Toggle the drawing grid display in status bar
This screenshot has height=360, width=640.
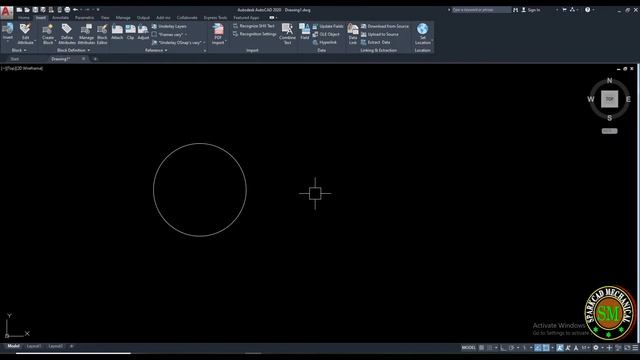click(x=482, y=348)
